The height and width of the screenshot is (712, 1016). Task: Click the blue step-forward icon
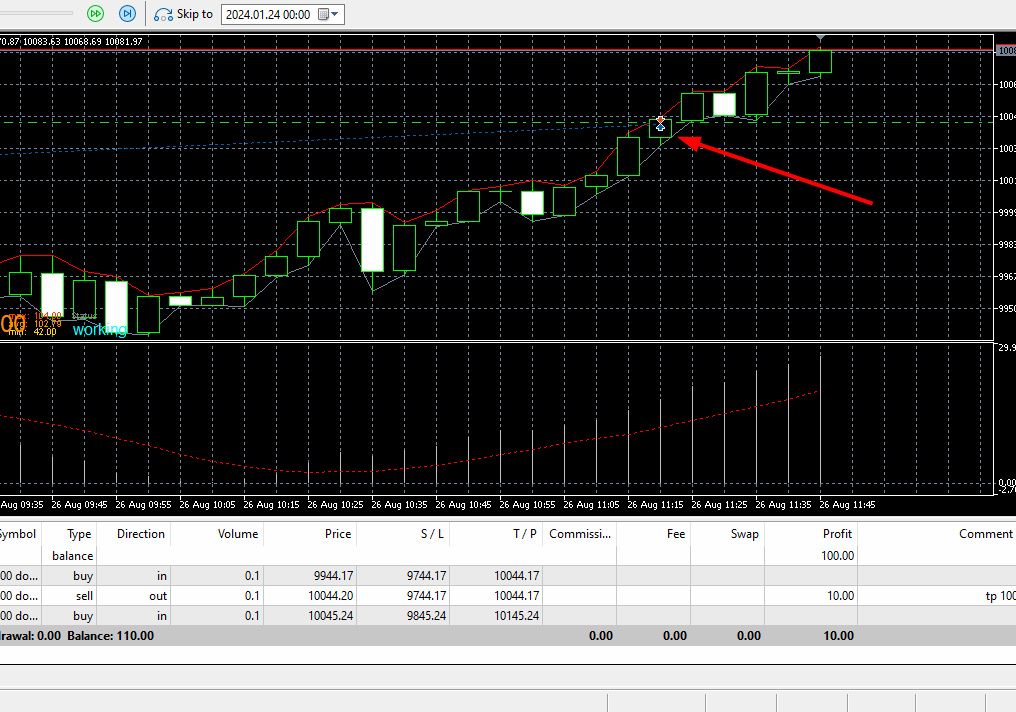pos(128,14)
